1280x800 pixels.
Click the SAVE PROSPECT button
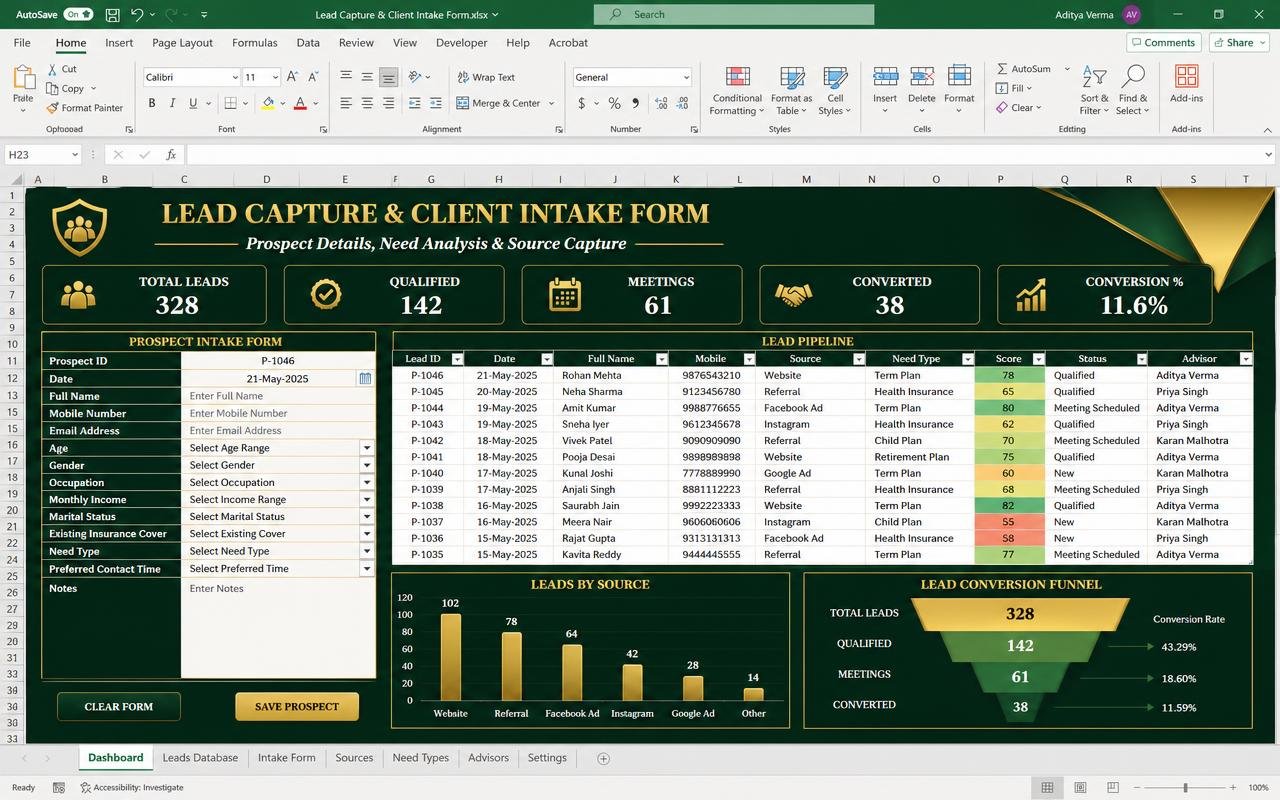[297, 707]
